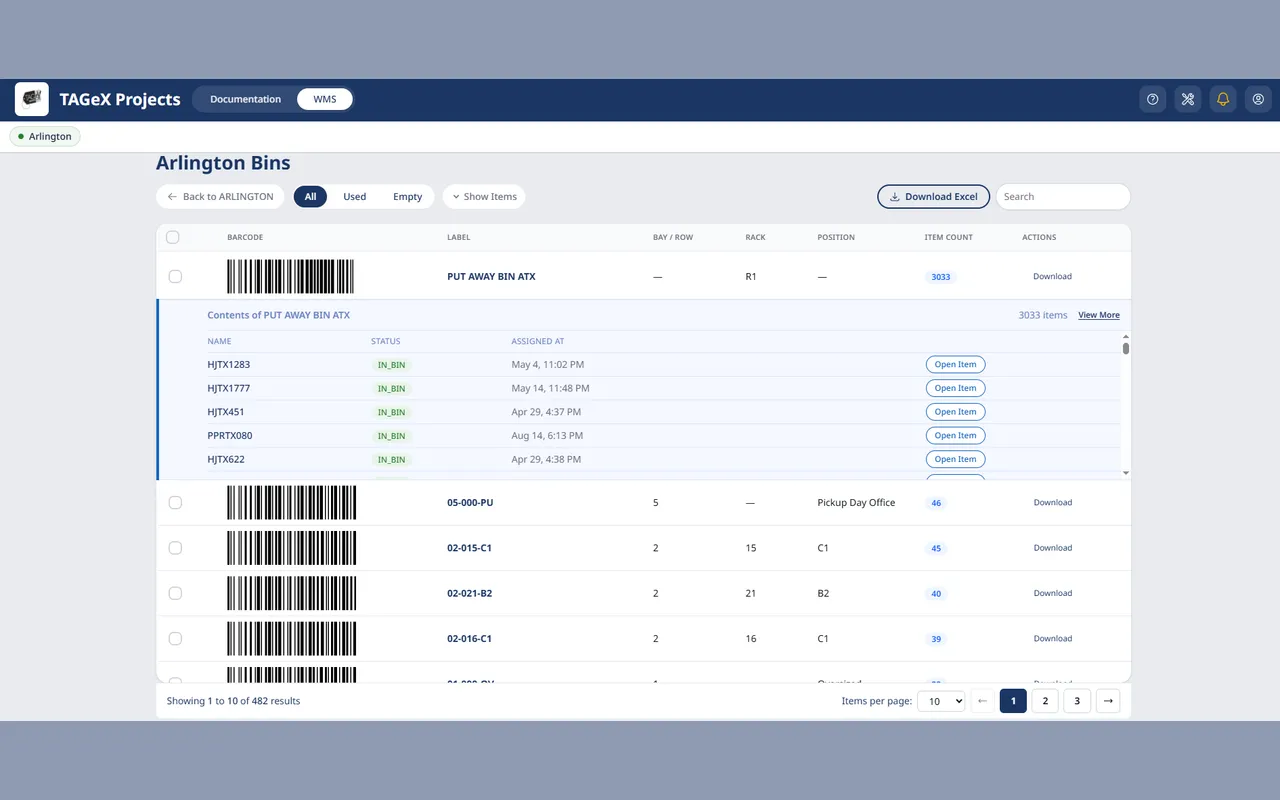Switch to the Documentation tab
Image resolution: width=1280 pixels, height=800 pixels.
click(x=245, y=99)
